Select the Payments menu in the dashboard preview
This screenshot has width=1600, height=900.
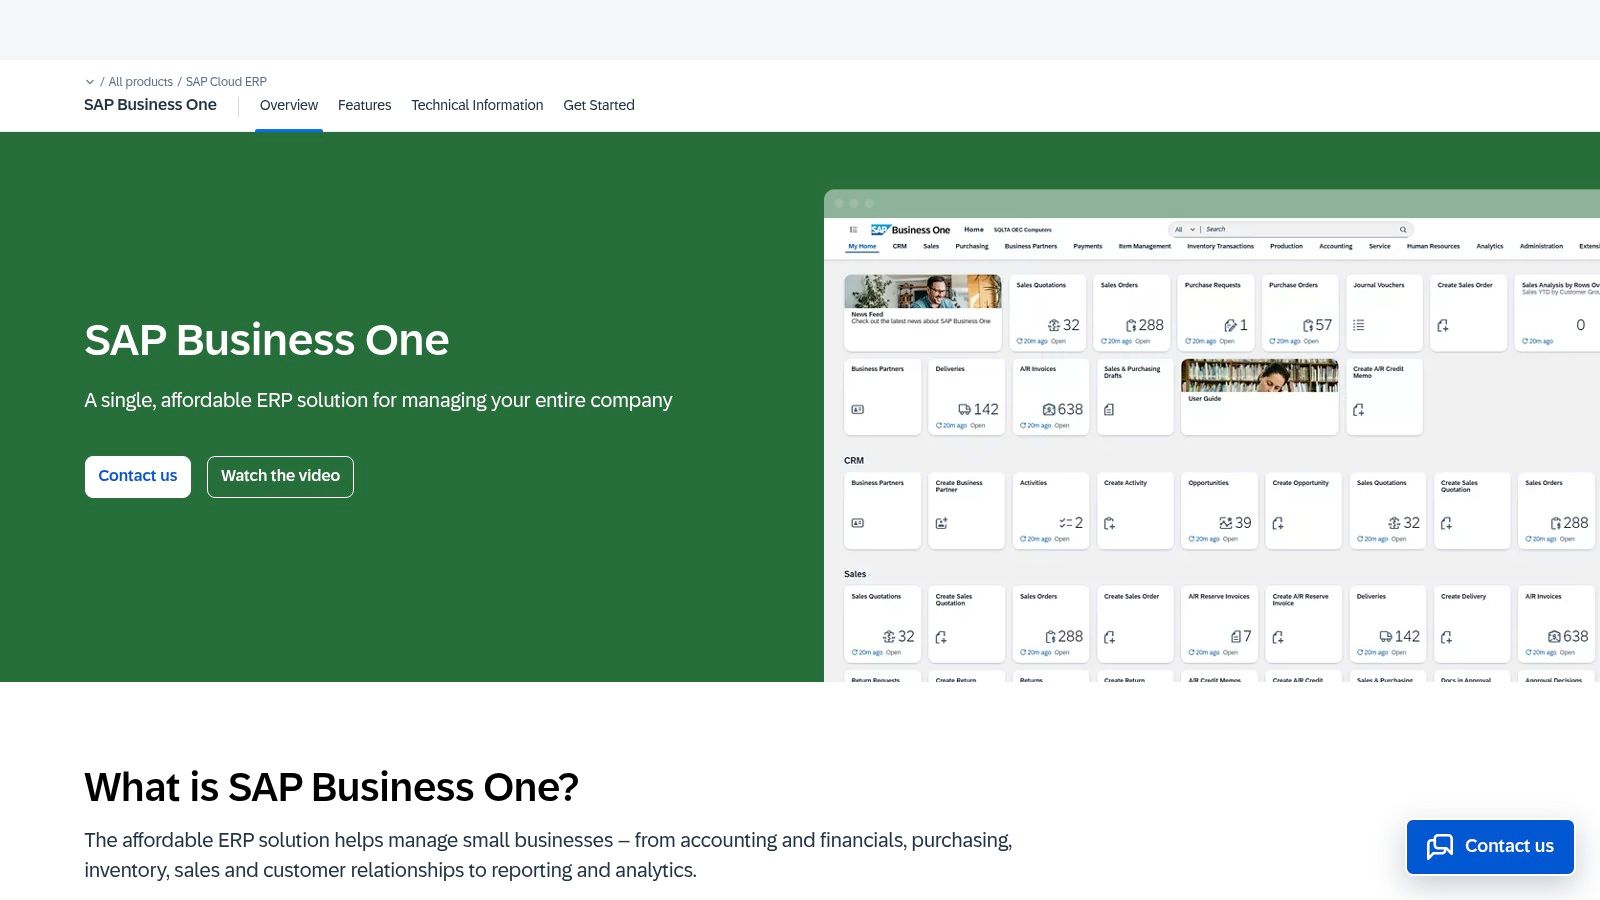(1088, 246)
